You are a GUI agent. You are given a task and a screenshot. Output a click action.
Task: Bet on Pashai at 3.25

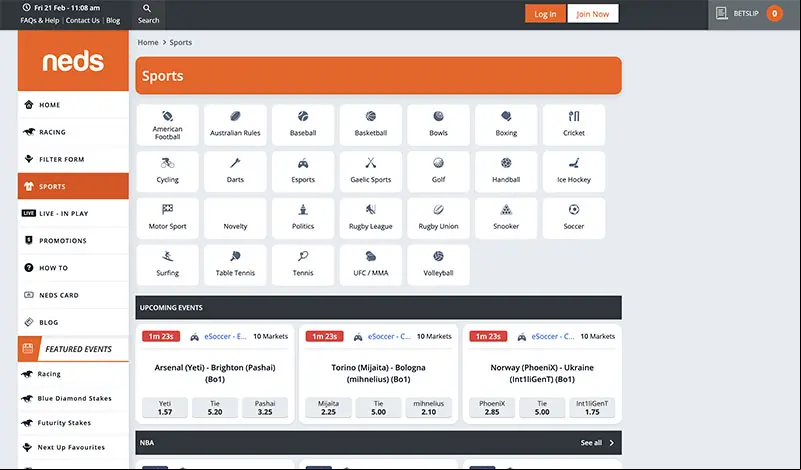tap(265, 408)
